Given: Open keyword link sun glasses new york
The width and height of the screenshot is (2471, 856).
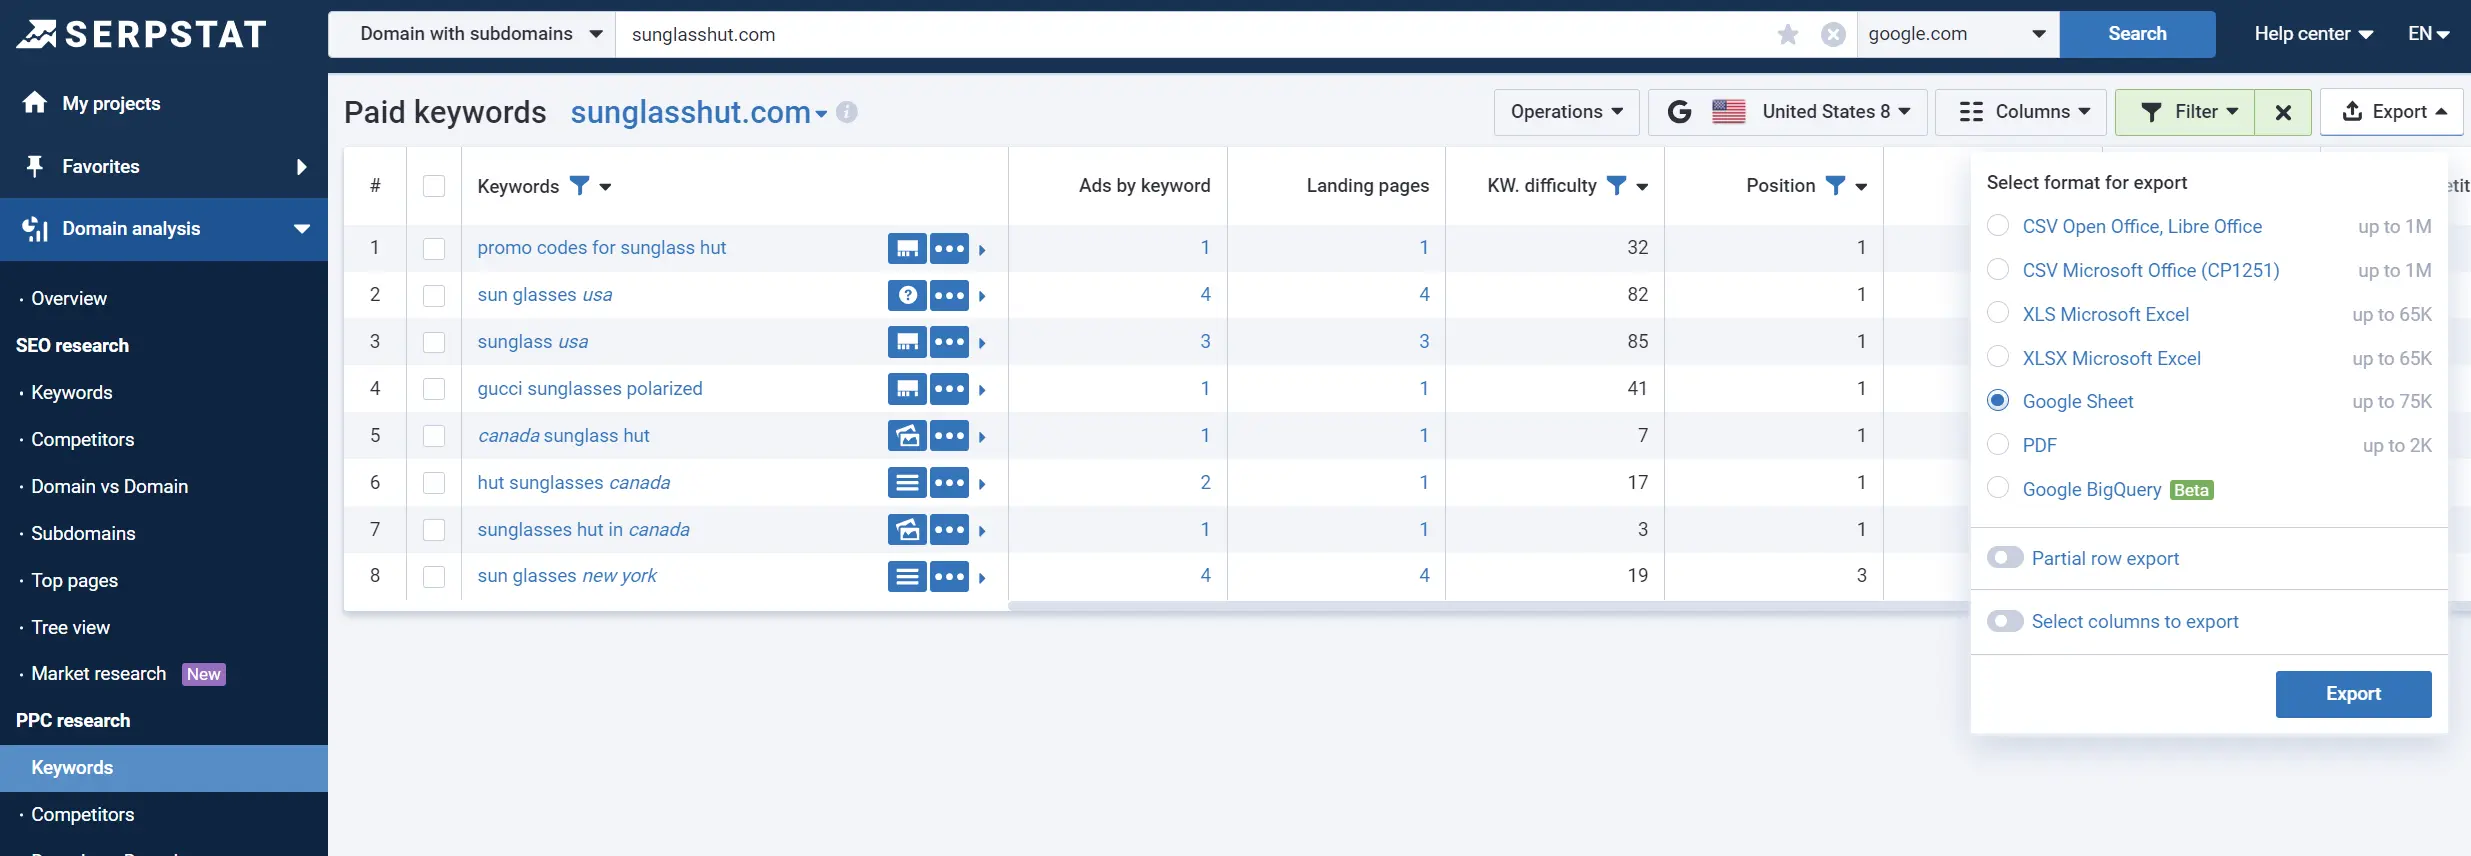Looking at the screenshot, I should [x=567, y=576].
